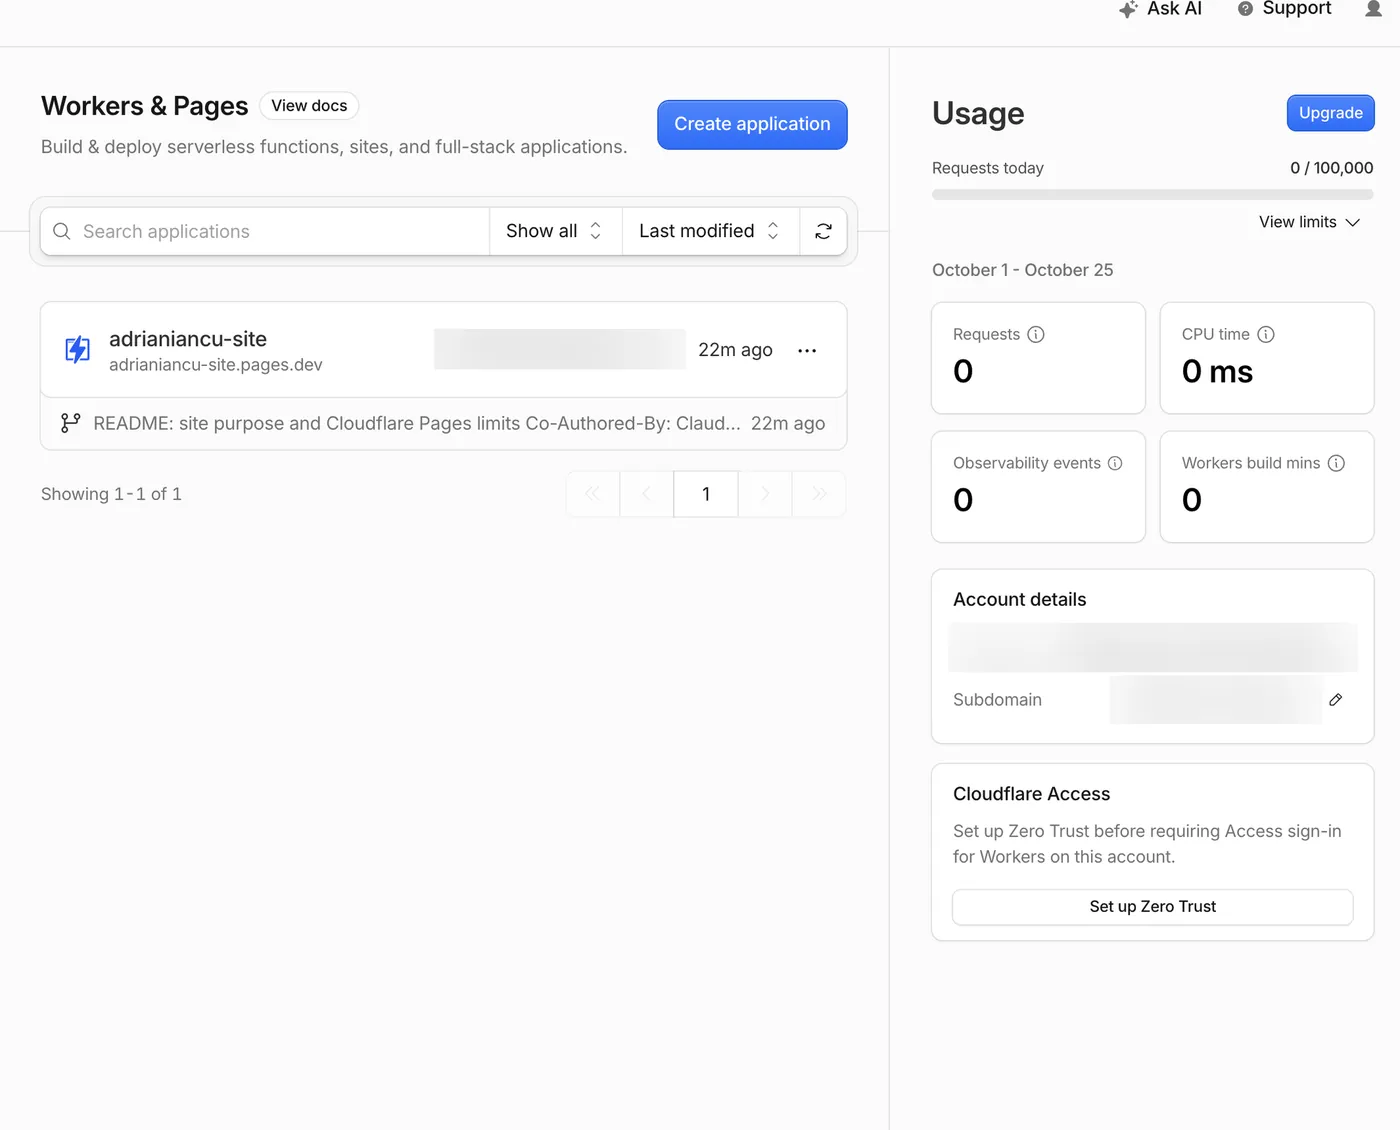Click the 0 / 100,000 requests value

coord(1331,168)
